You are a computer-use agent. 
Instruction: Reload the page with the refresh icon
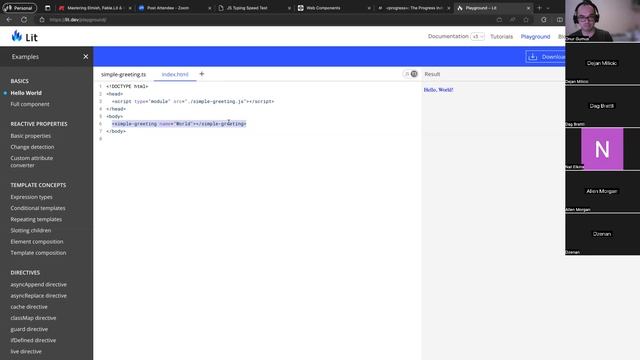tap(24, 20)
